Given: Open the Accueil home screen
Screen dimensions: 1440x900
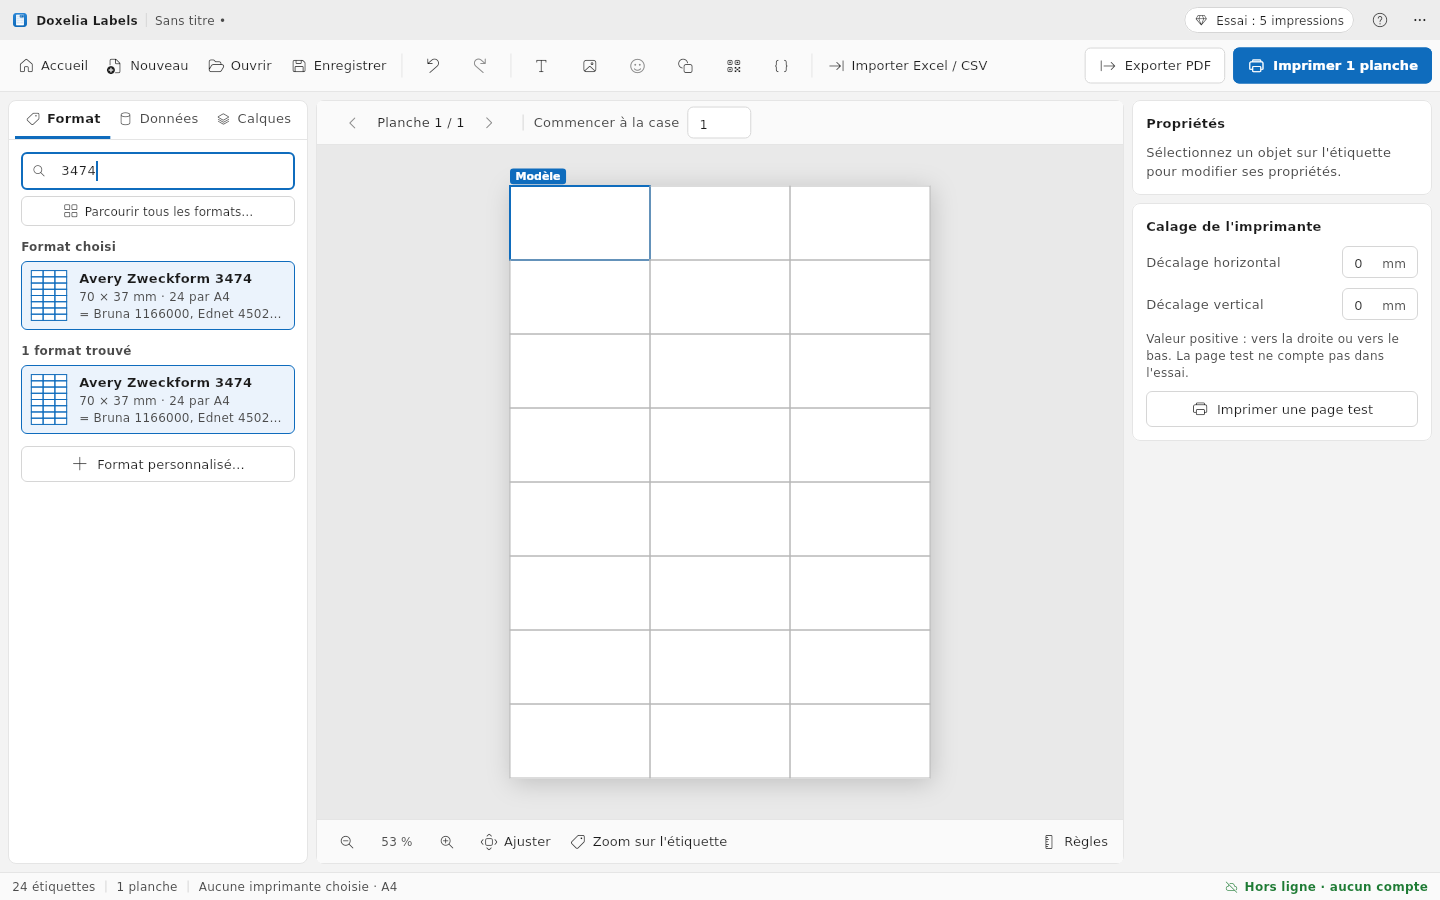Looking at the screenshot, I should point(54,66).
